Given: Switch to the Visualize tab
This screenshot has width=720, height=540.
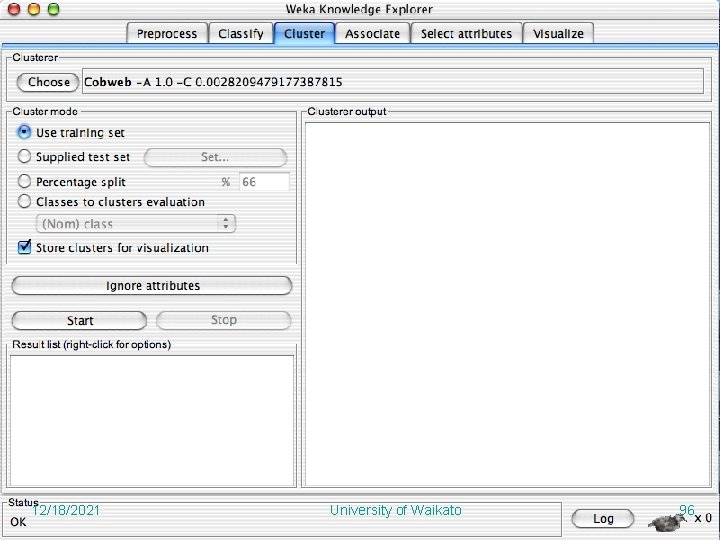Looking at the screenshot, I should click(x=558, y=34).
